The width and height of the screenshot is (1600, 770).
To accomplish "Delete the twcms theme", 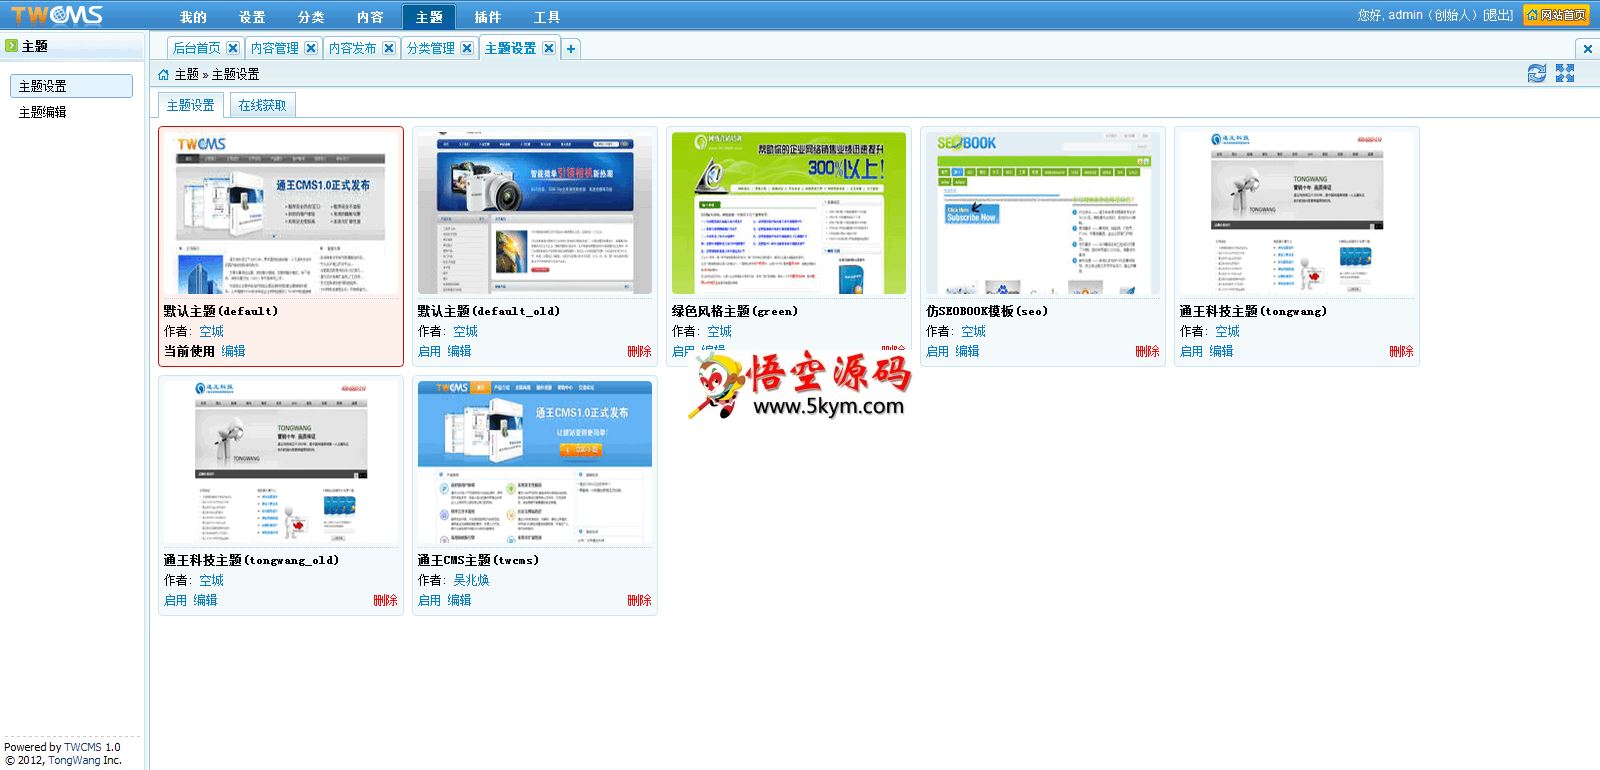I will point(639,600).
